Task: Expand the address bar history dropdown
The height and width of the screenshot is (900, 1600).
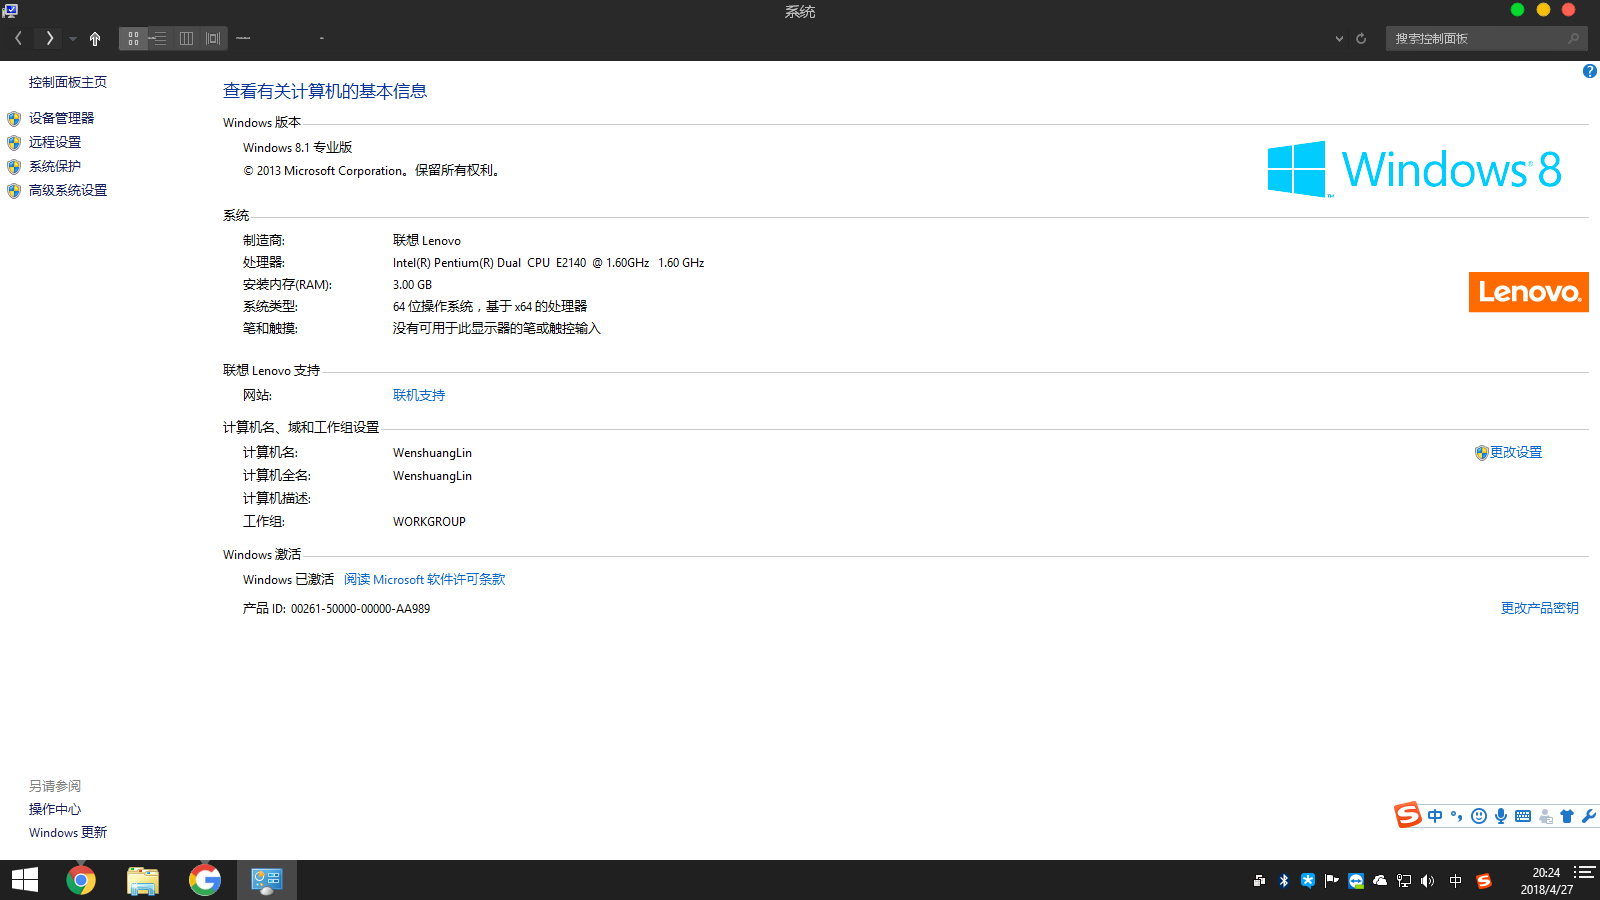Action: [x=1339, y=39]
